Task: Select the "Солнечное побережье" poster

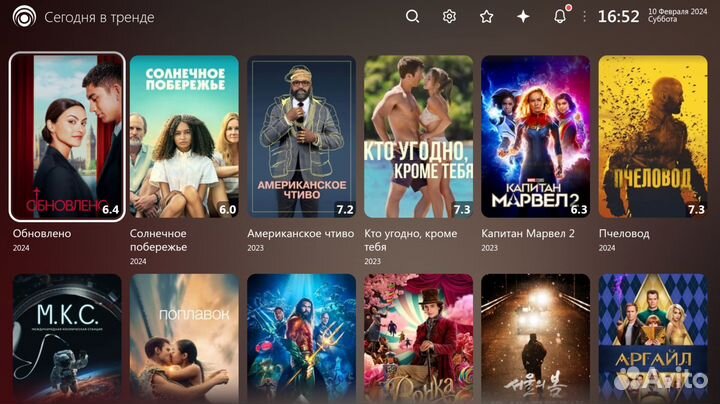Action: [x=184, y=136]
